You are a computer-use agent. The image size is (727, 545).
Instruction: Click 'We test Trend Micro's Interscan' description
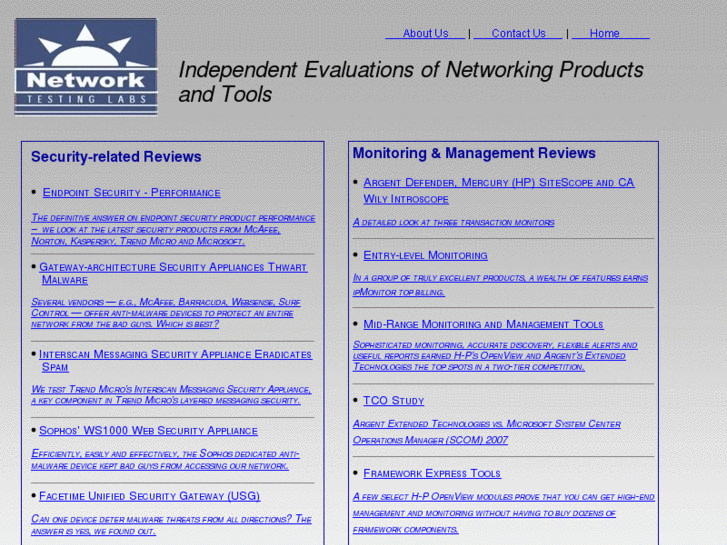click(x=171, y=395)
